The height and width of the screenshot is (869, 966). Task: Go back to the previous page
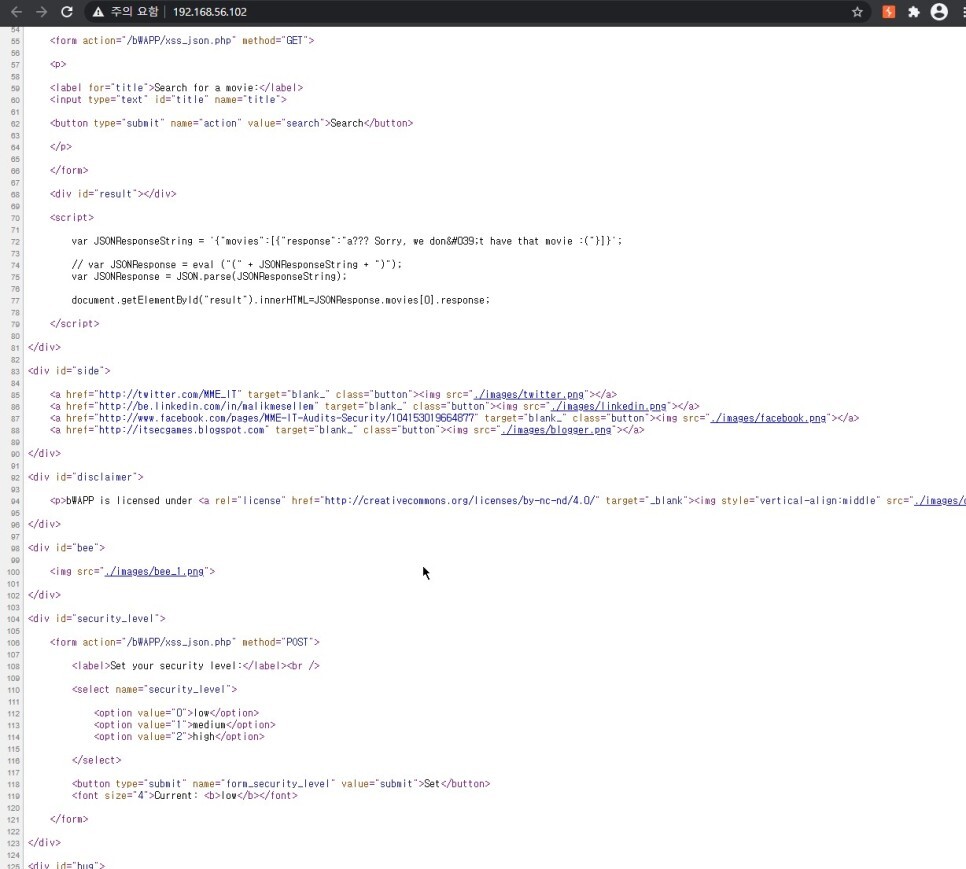tap(16, 12)
